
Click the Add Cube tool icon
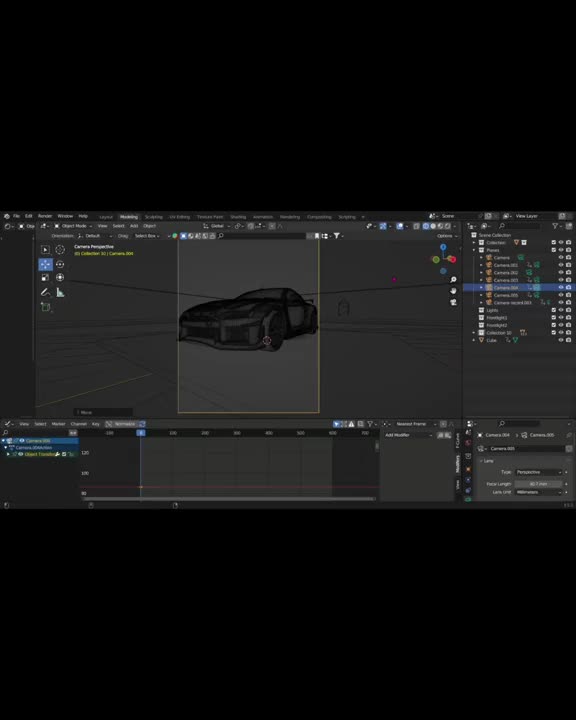(x=45, y=307)
